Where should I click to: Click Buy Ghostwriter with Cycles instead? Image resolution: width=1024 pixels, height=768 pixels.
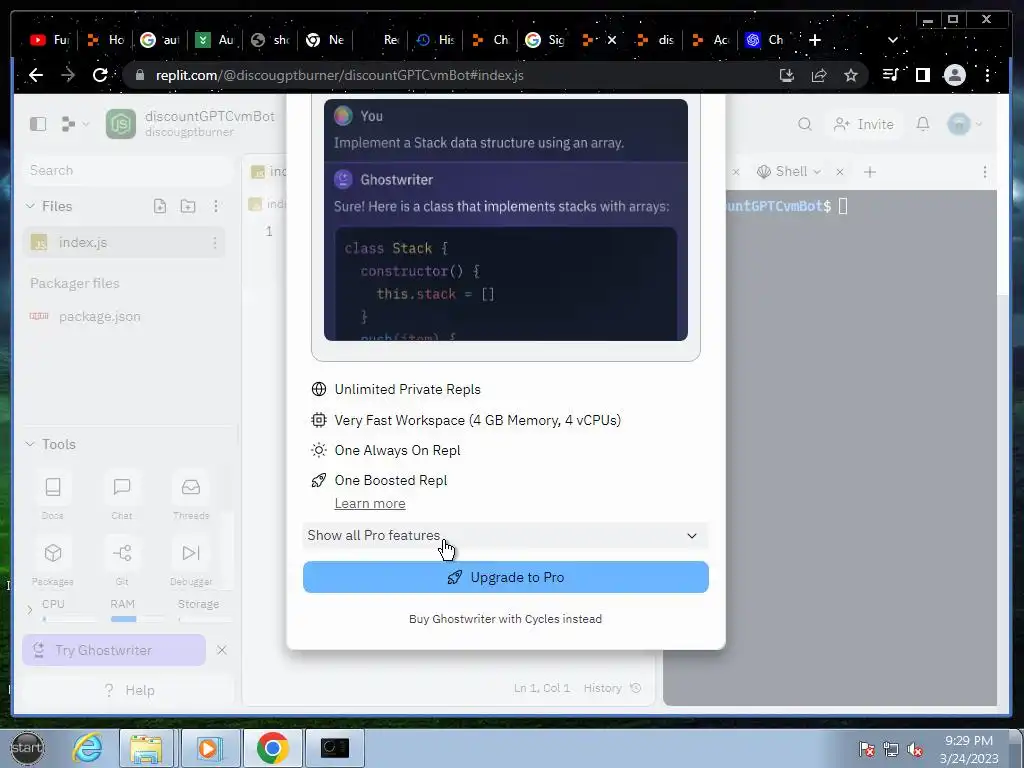[505, 619]
